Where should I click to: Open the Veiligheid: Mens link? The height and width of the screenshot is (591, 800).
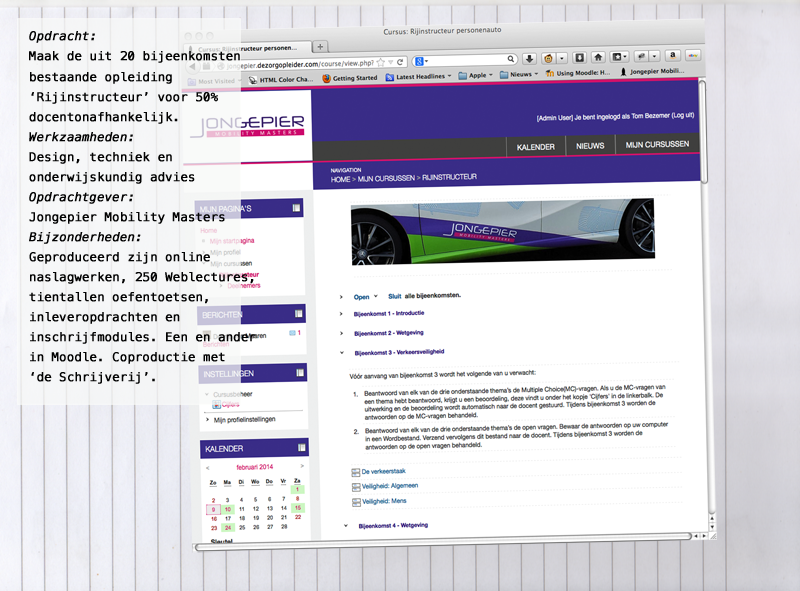[384, 501]
